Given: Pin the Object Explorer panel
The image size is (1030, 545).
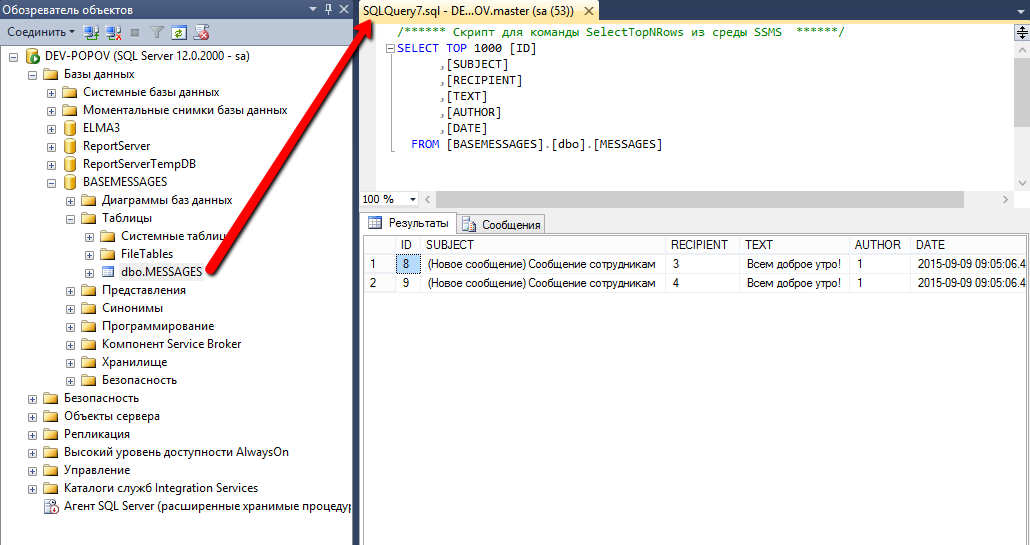Looking at the screenshot, I should (329, 9).
